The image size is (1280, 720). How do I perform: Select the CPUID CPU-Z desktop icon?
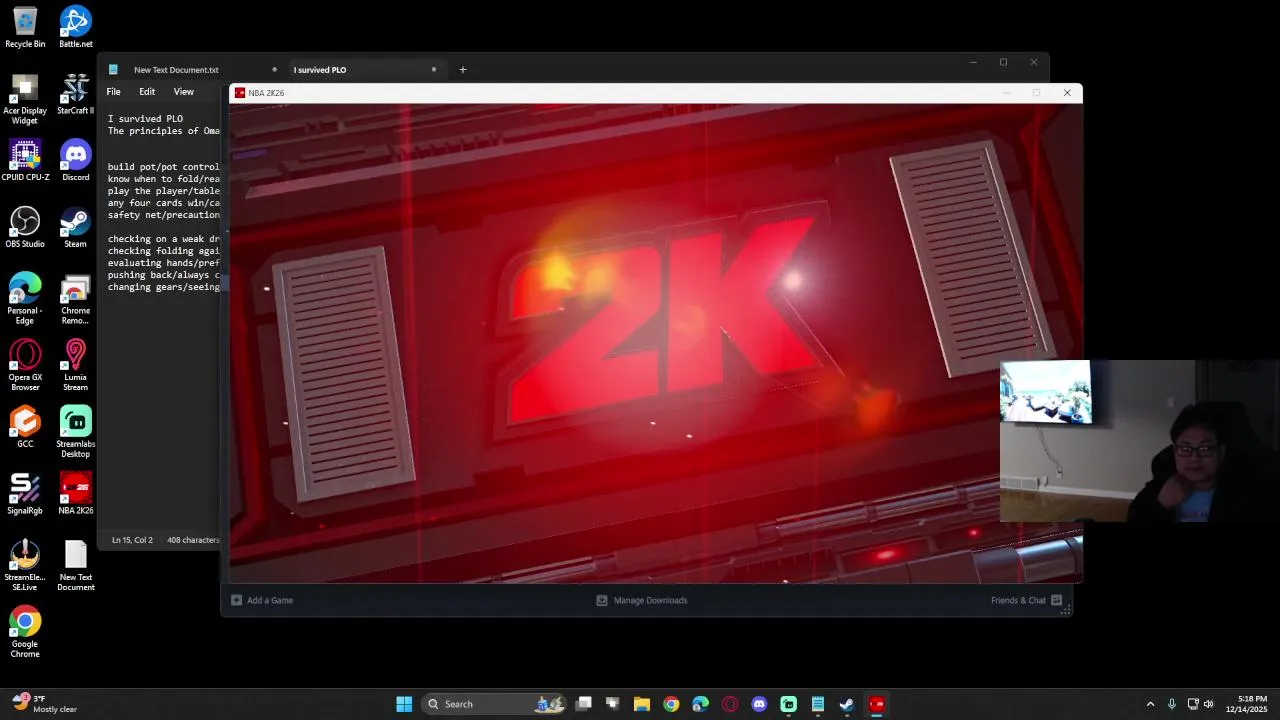pyautogui.click(x=25, y=160)
